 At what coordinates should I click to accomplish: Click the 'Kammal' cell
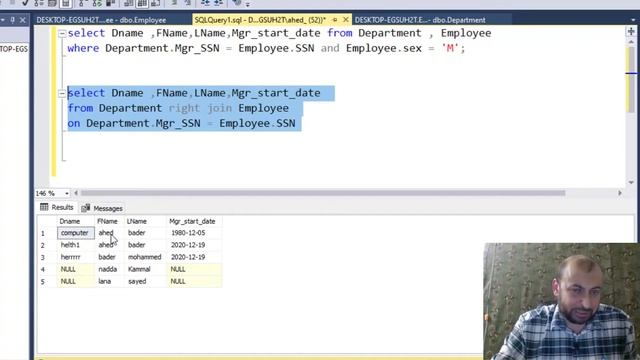coord(145,269)
